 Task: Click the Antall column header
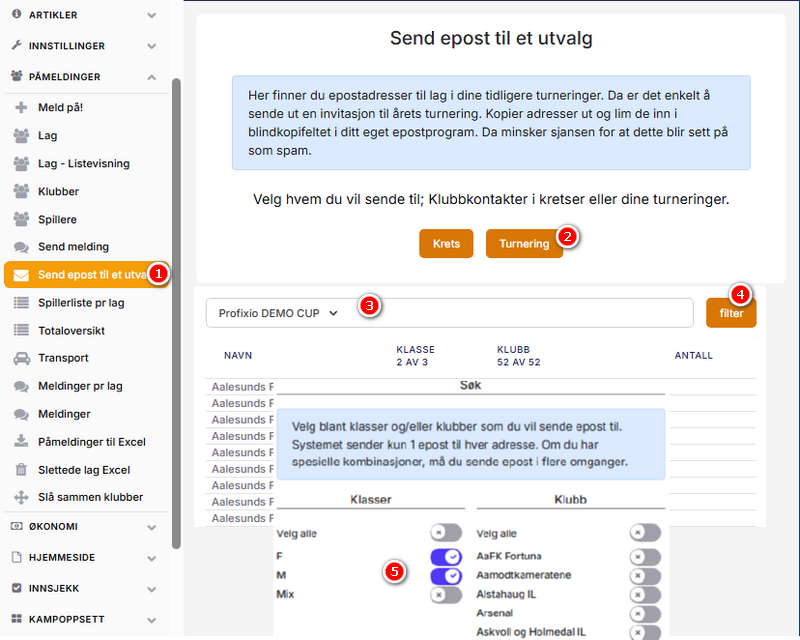pos(693,355)
